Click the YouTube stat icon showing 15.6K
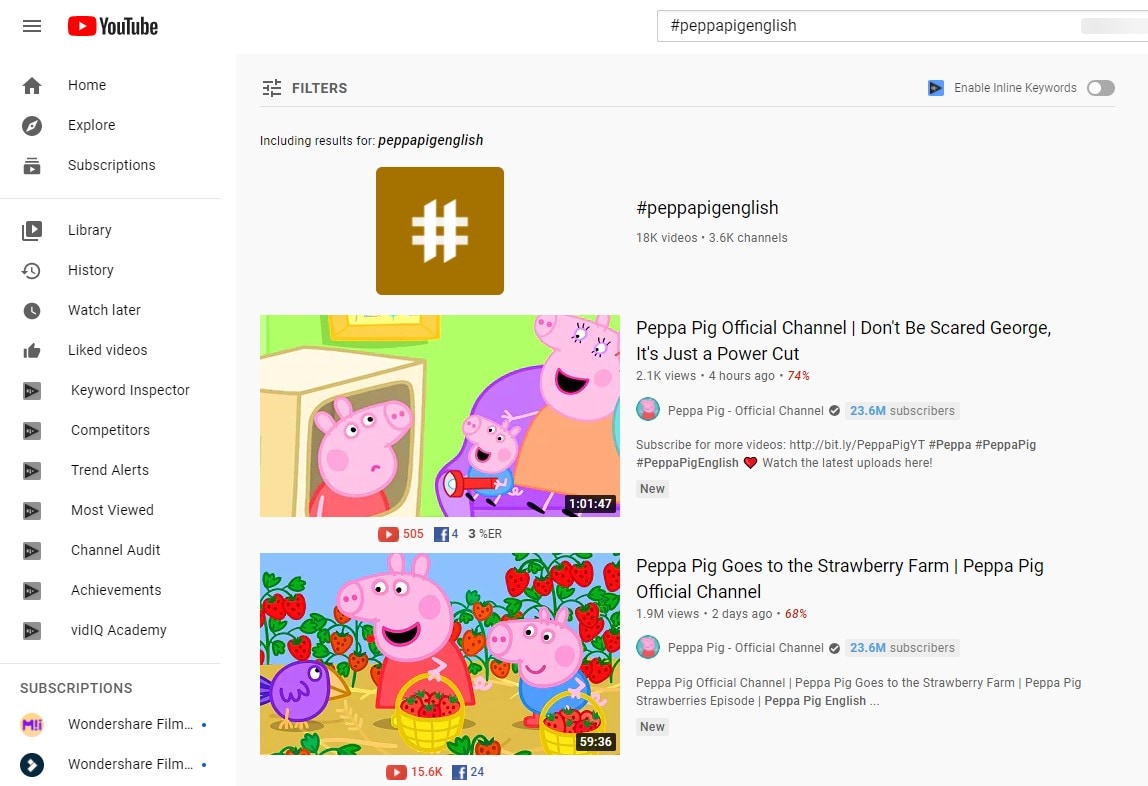 pyautogui.click(x=396, y=772)
